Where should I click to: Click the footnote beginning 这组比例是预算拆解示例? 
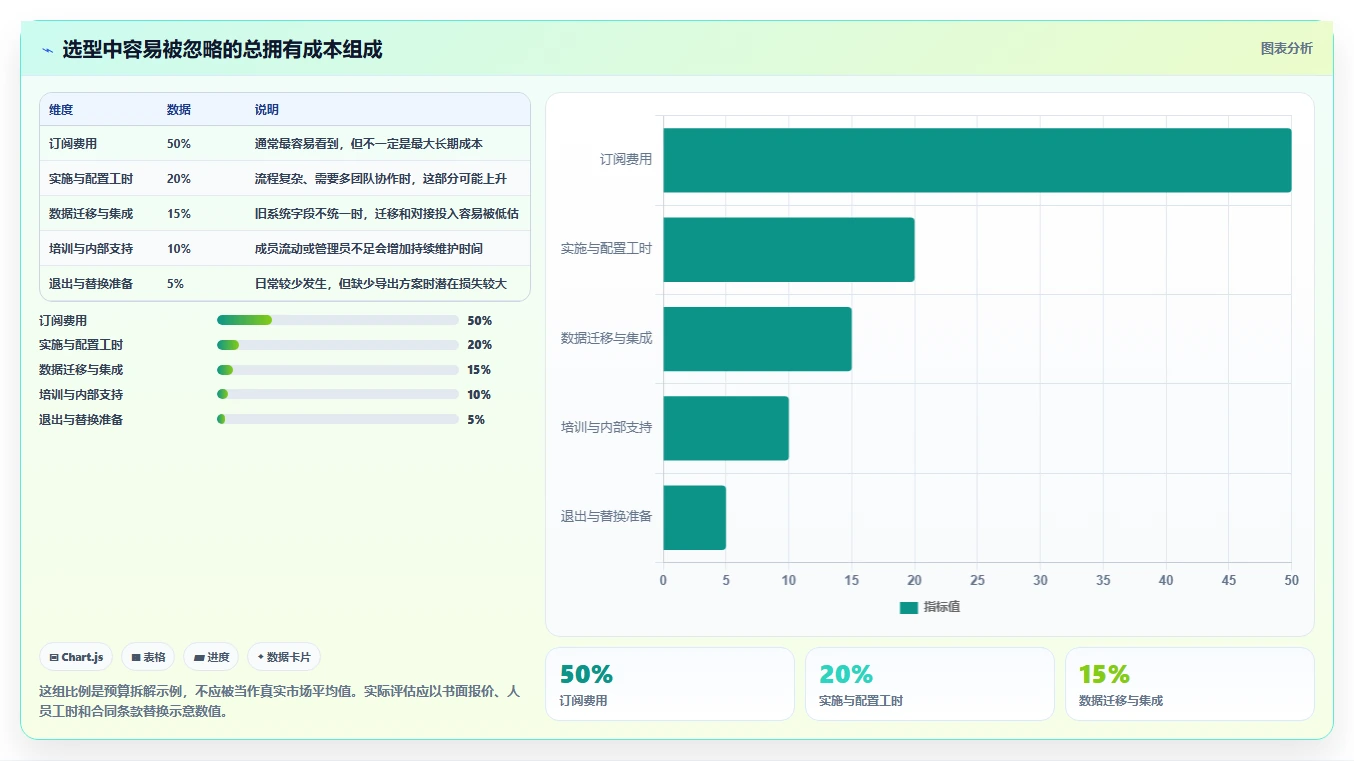[280, 701]
